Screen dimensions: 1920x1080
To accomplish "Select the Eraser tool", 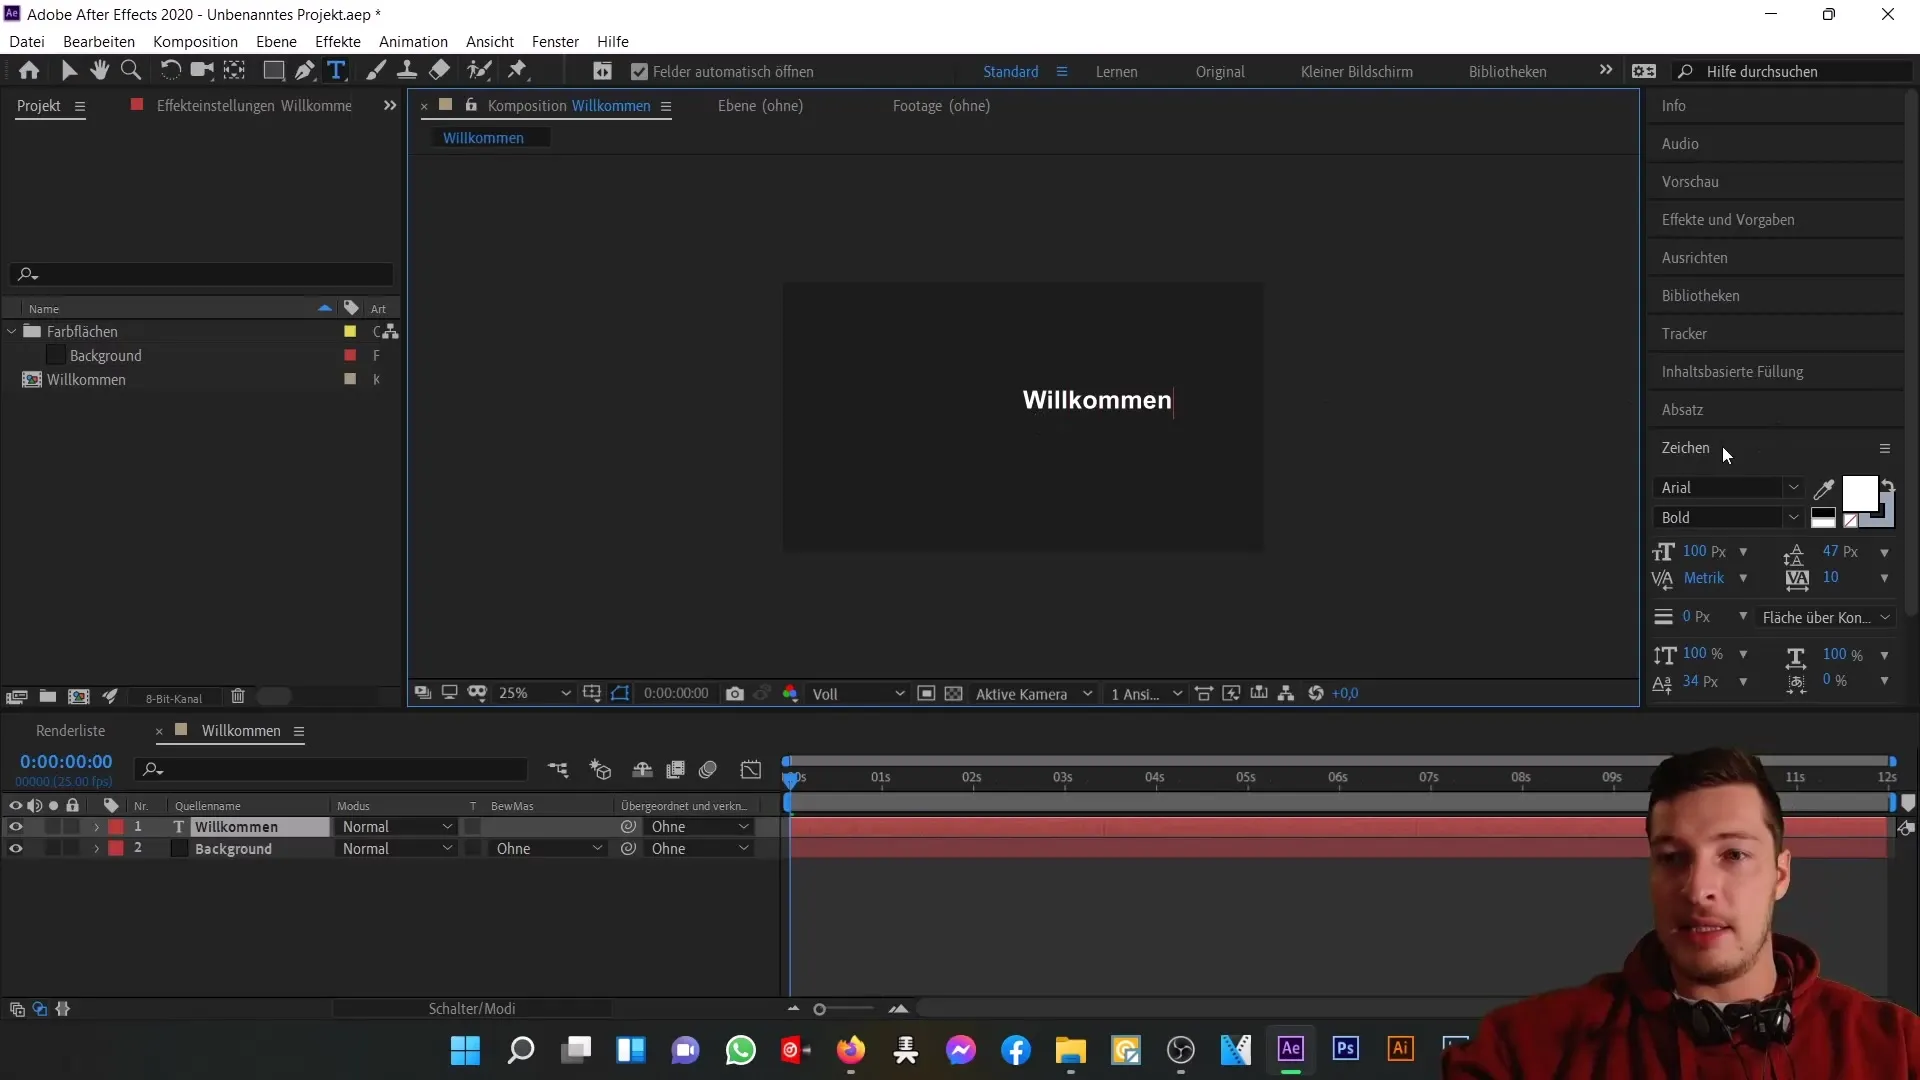I will 439,71.
